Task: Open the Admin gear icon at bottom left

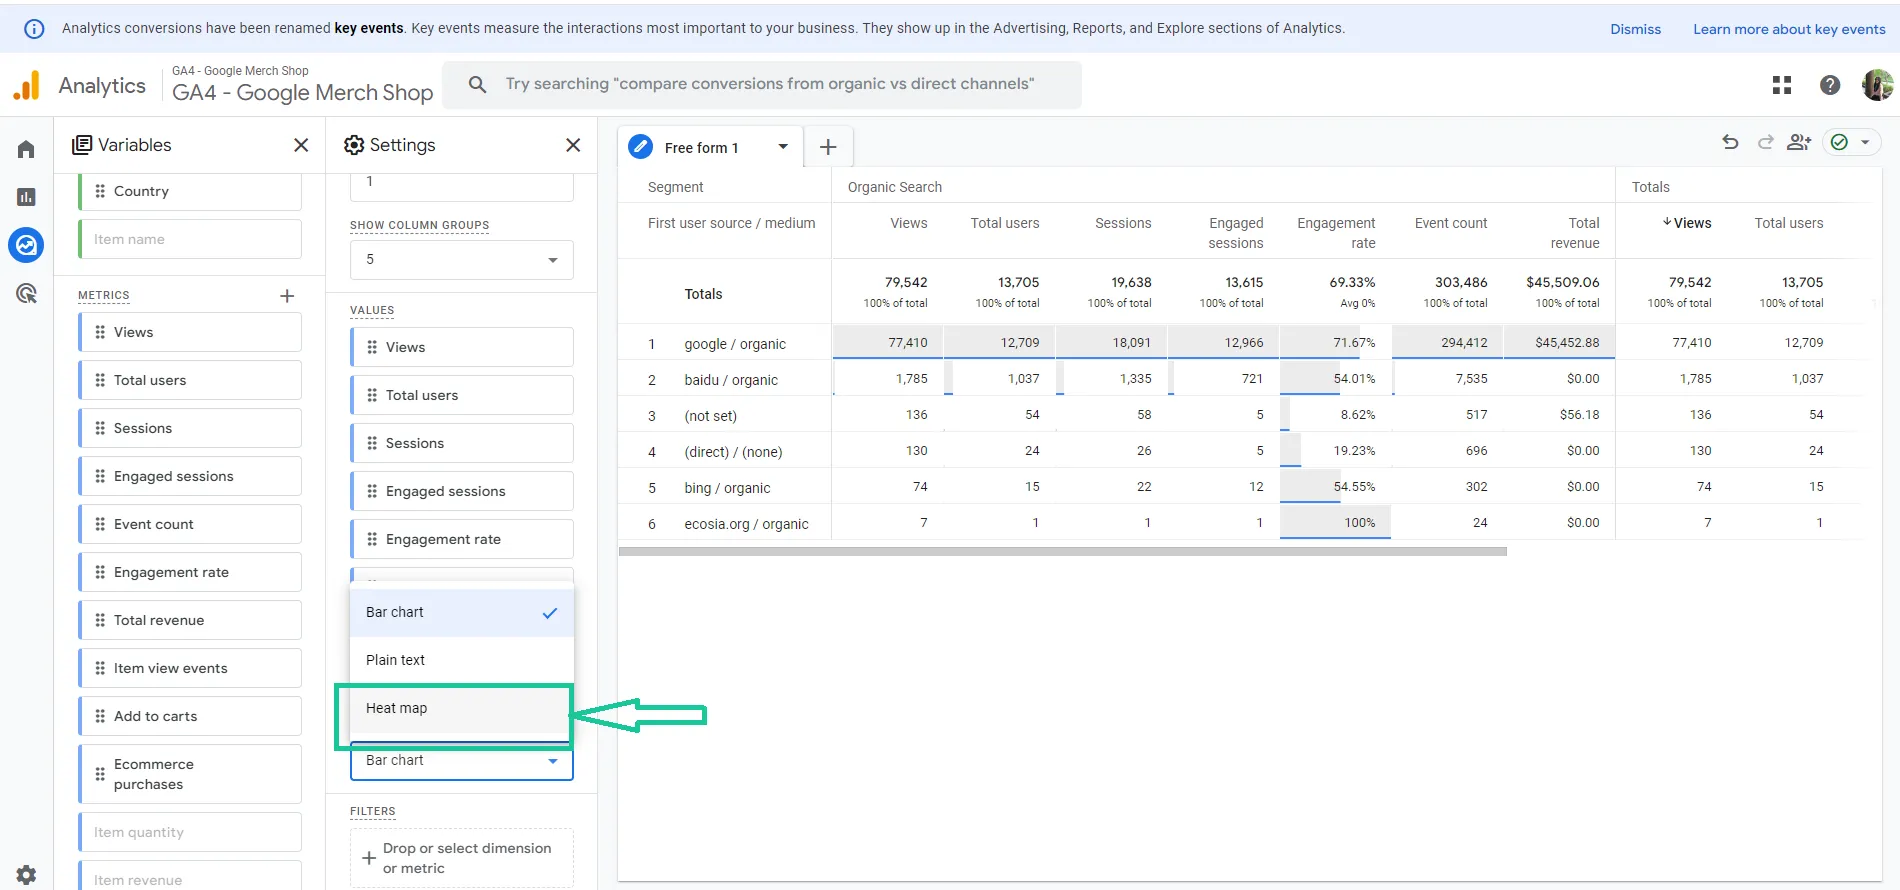Action: (26, 874)
